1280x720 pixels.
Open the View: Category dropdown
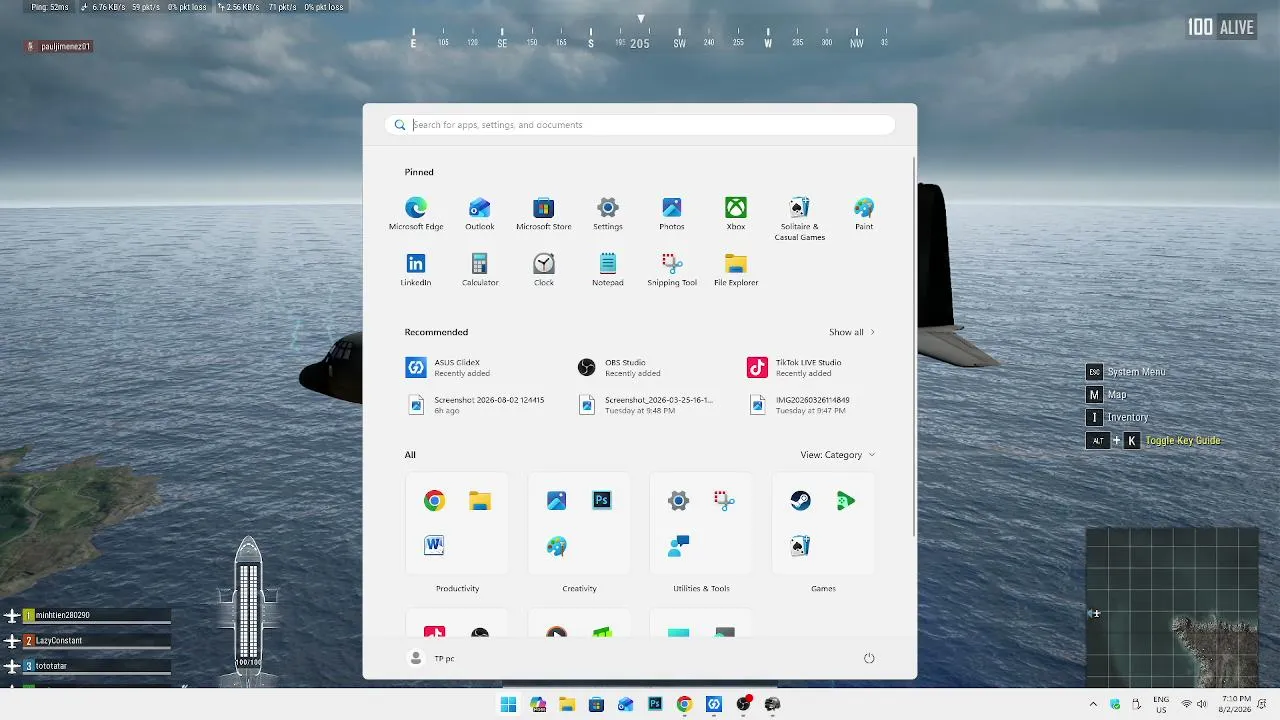(838, 455)
